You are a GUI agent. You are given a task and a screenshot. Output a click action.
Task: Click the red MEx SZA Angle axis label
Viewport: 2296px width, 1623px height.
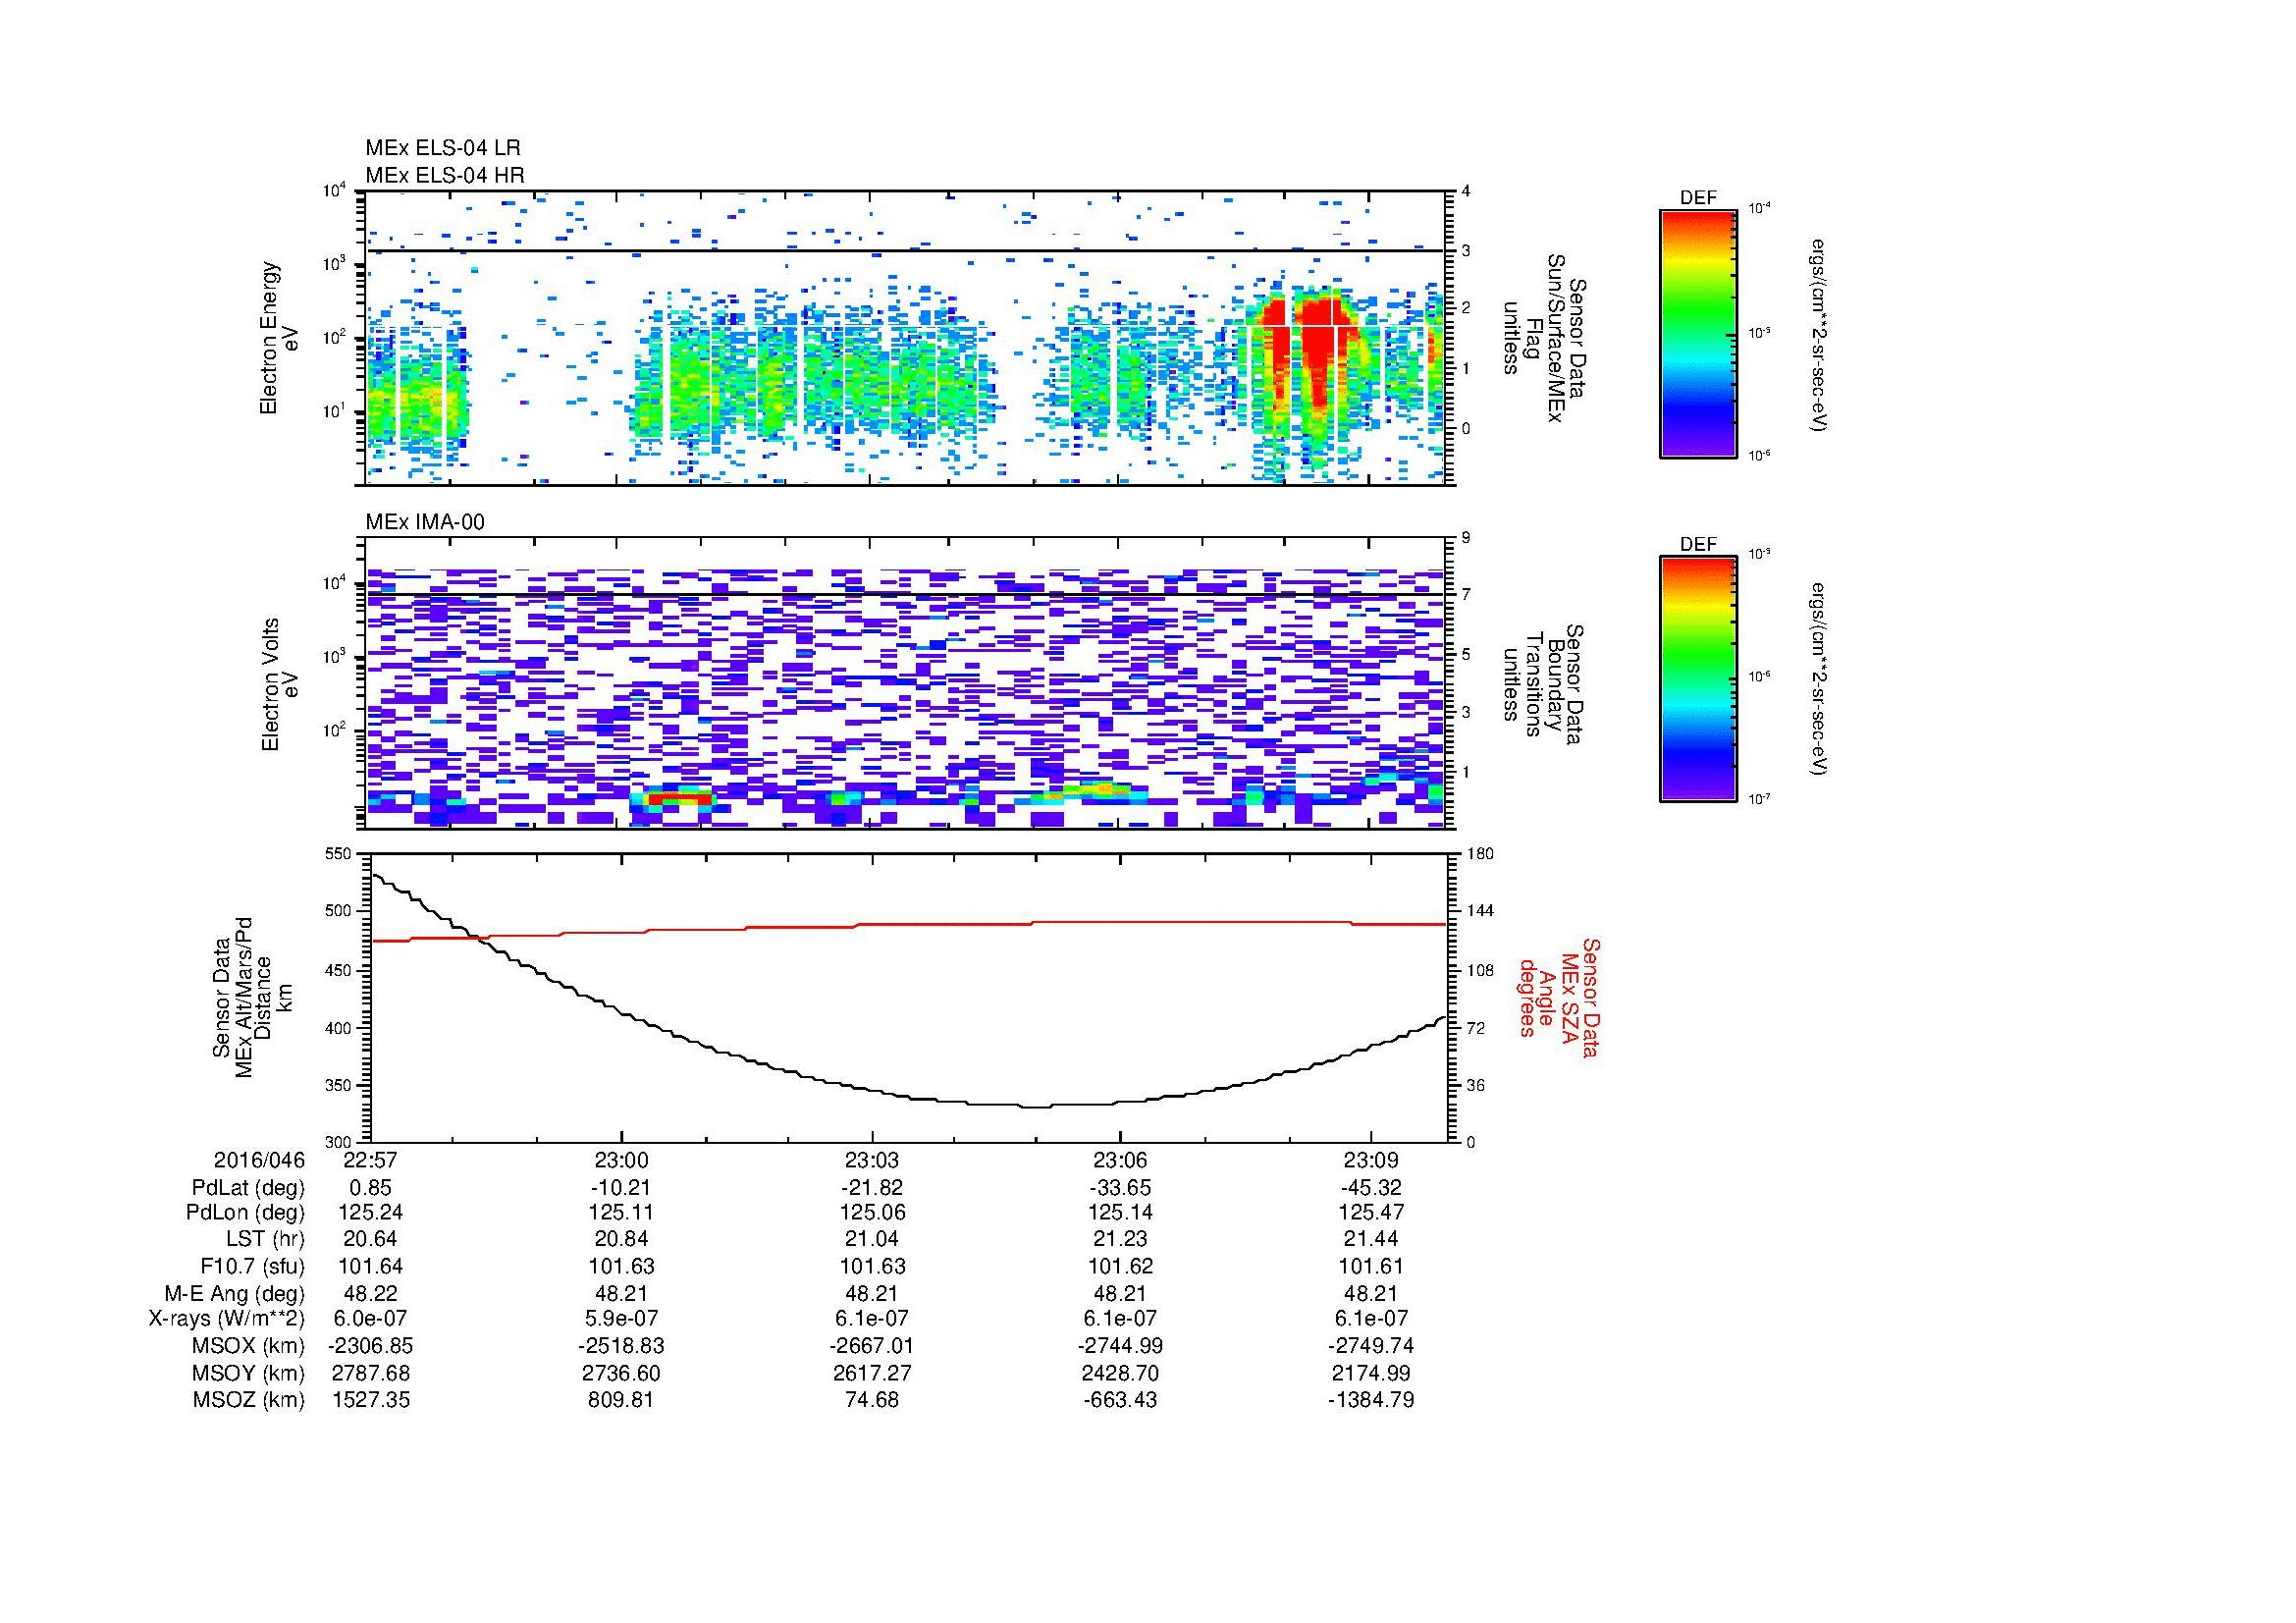1559,997
